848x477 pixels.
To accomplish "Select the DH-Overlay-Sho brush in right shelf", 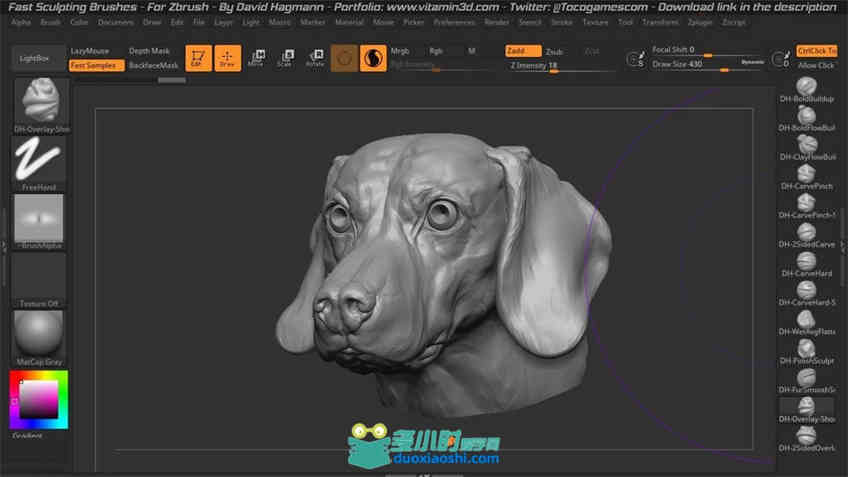I will click(x=806, y=410).
